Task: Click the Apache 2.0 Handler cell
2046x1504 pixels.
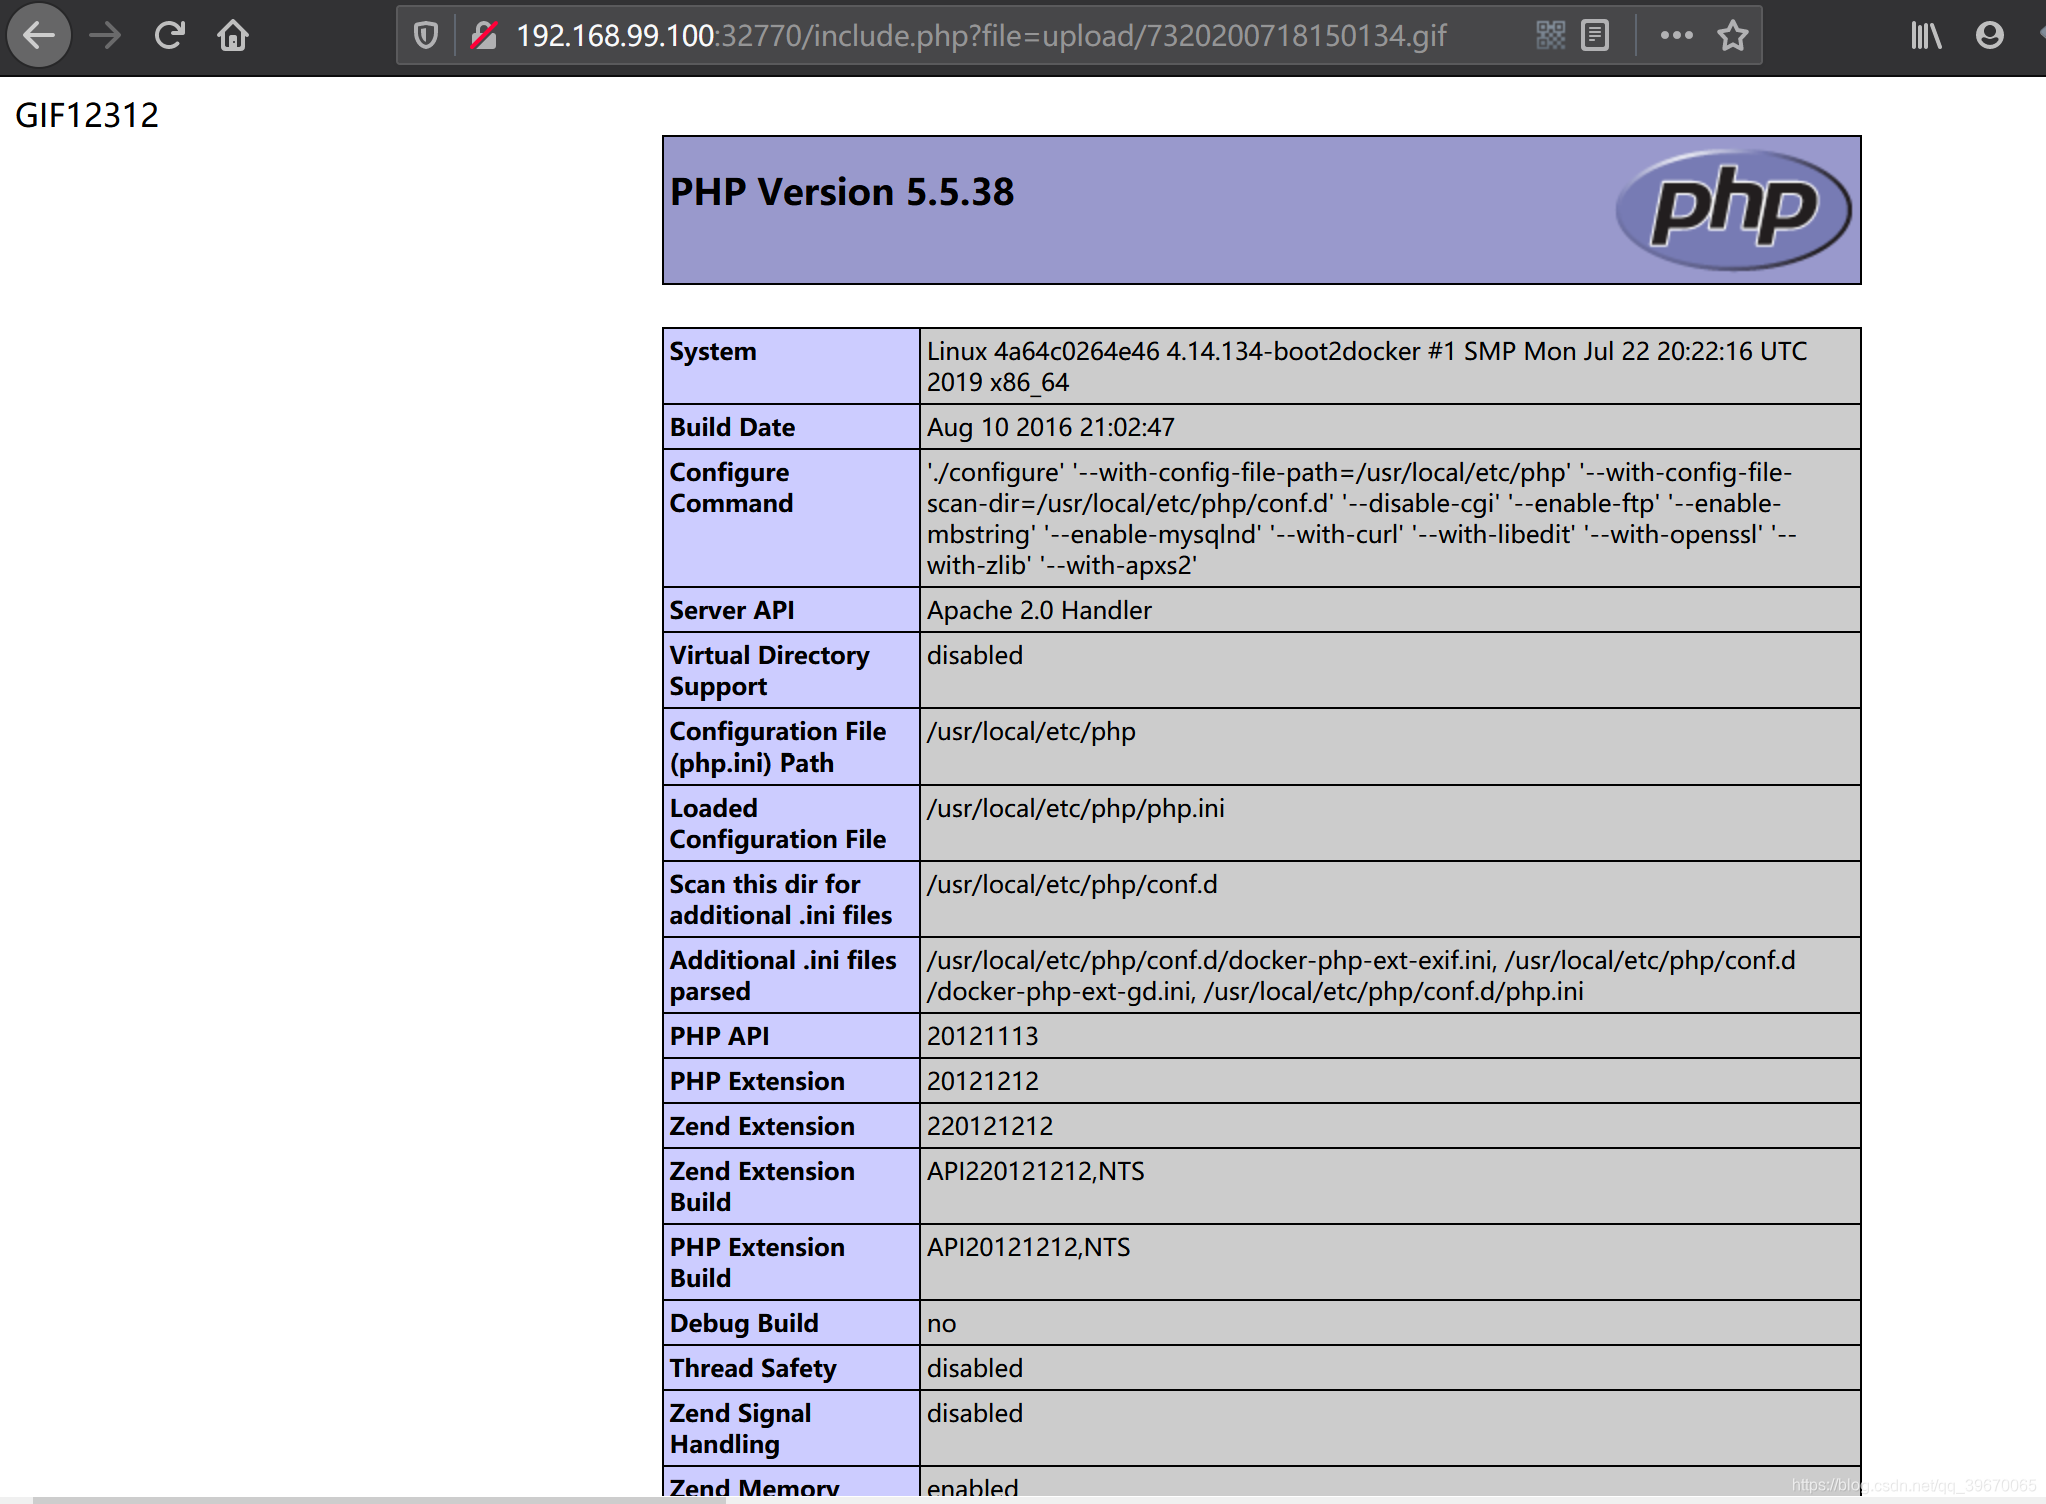Action: [1039, 610]
